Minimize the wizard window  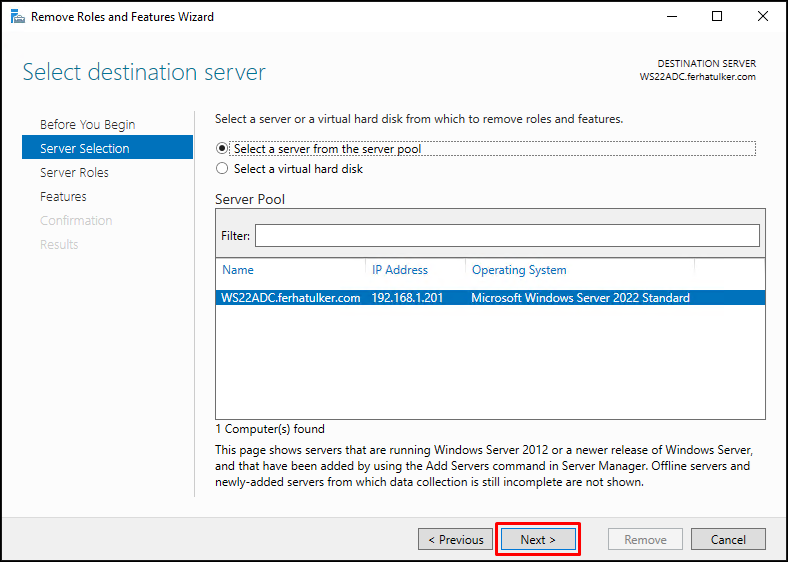(x=672, y=17)
